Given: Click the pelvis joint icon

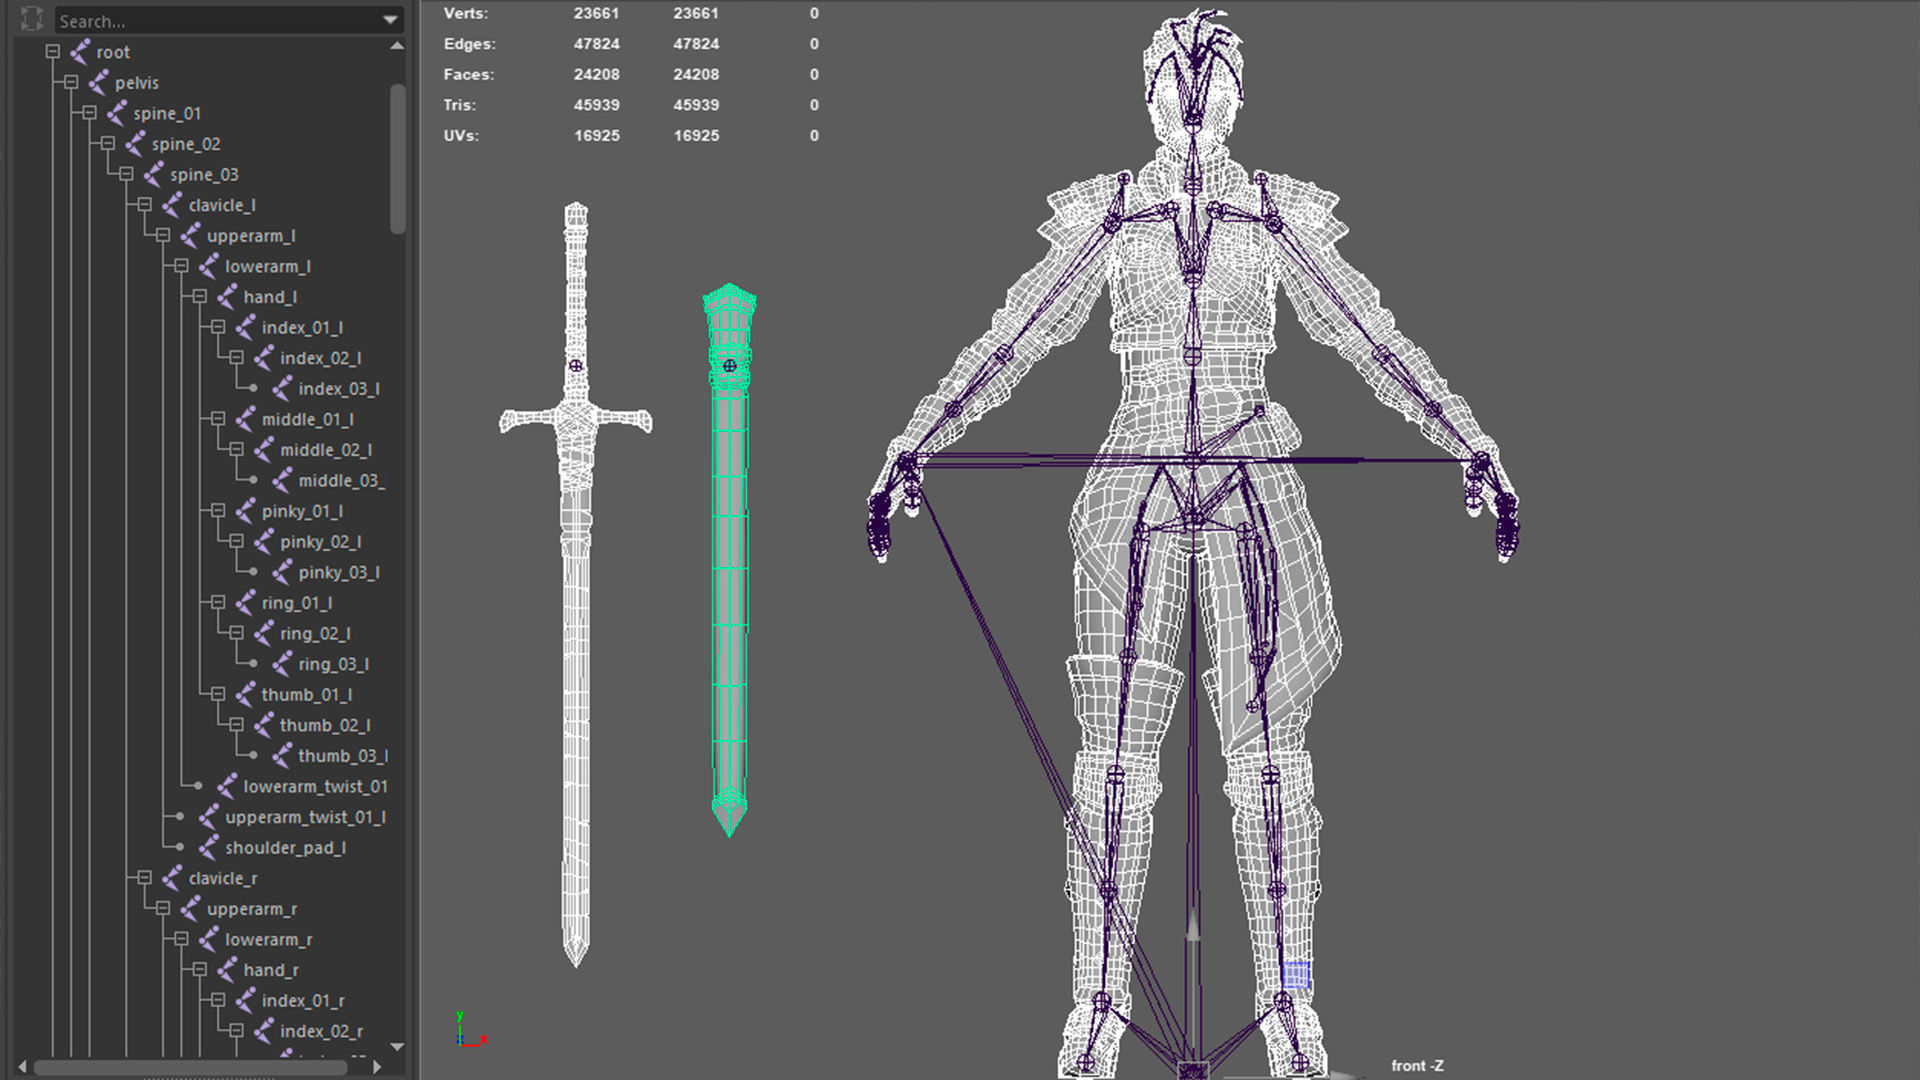Looking at the screenshot, I should point(98,83).
